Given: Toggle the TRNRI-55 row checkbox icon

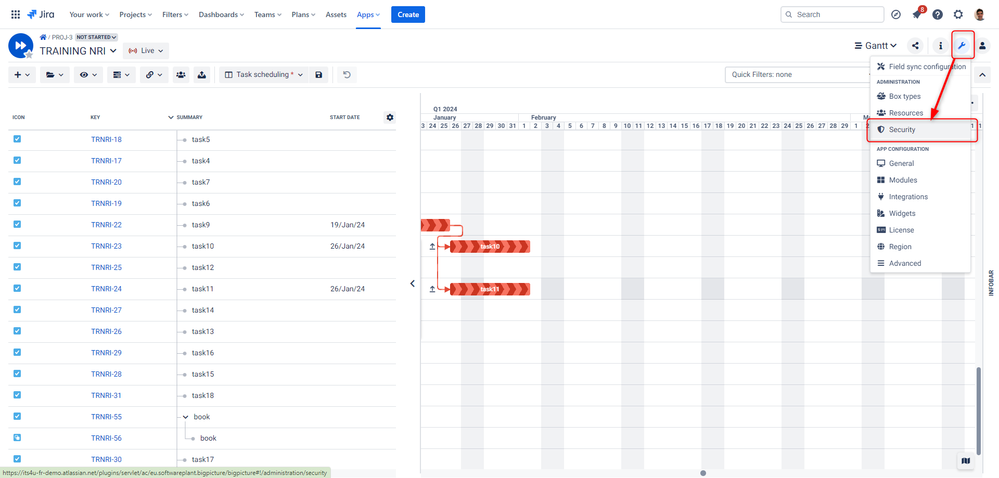Looking at the screenshot, I should pyautogui.click(x=17, y=416).
